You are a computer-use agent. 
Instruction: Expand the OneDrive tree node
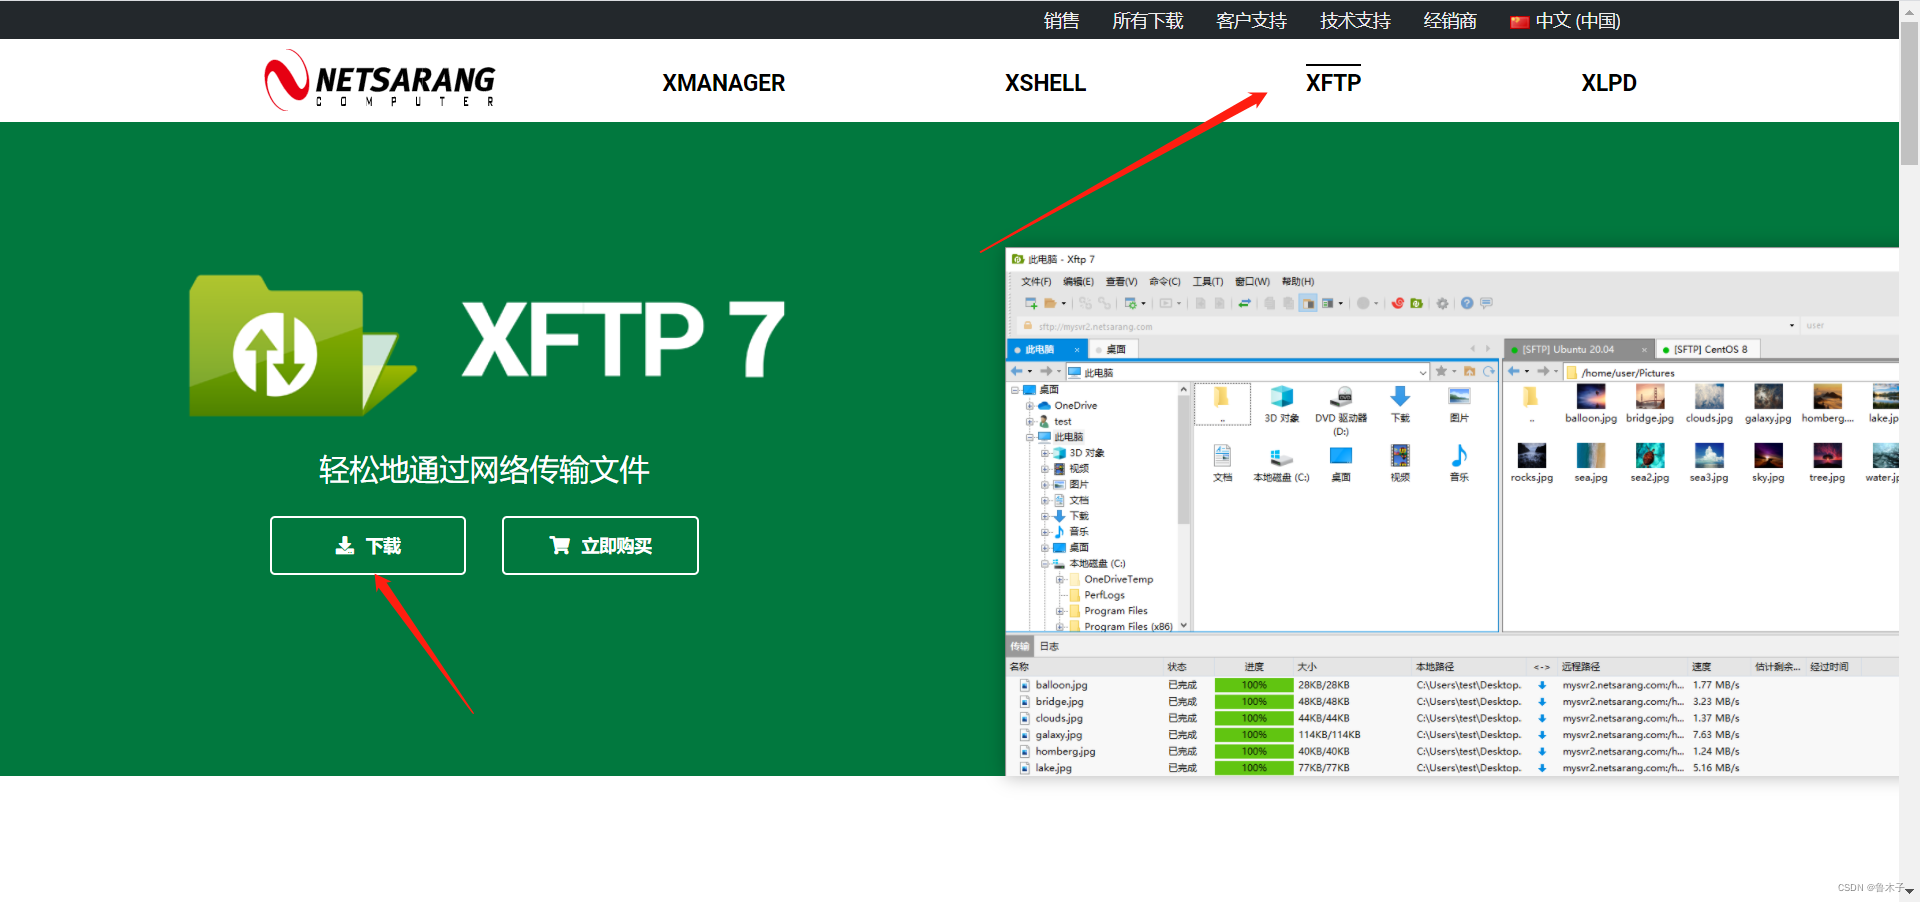pyautogui.click(x=1030, y=406)
